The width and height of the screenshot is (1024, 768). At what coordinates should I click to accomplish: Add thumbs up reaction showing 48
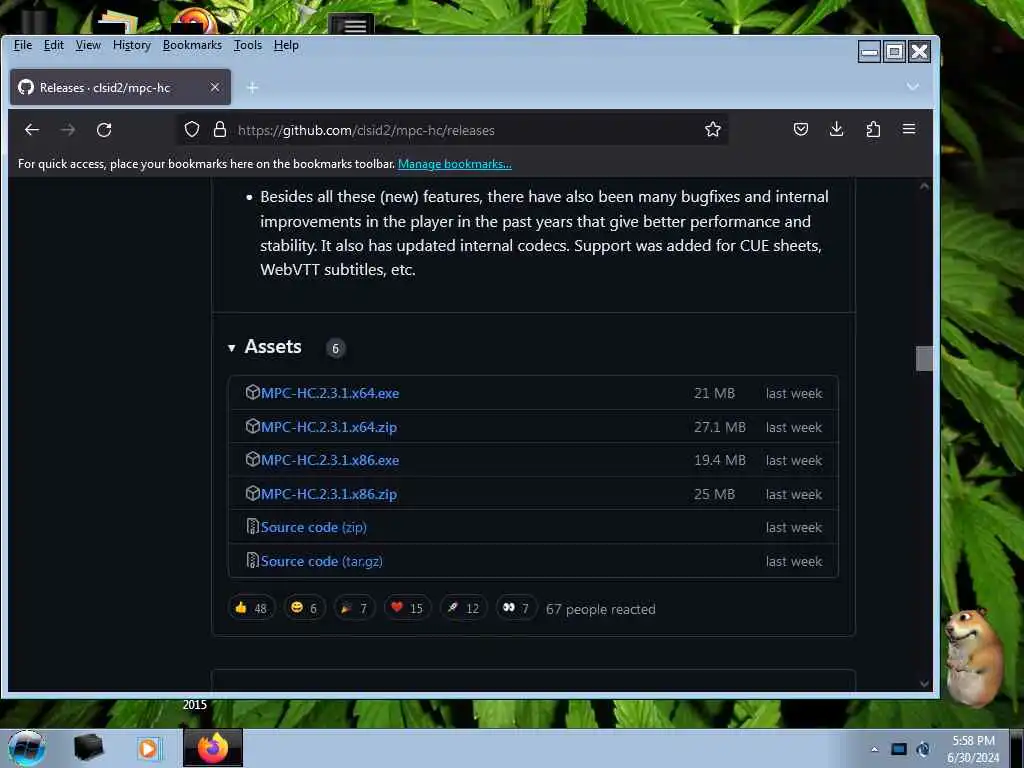[251, 609]
